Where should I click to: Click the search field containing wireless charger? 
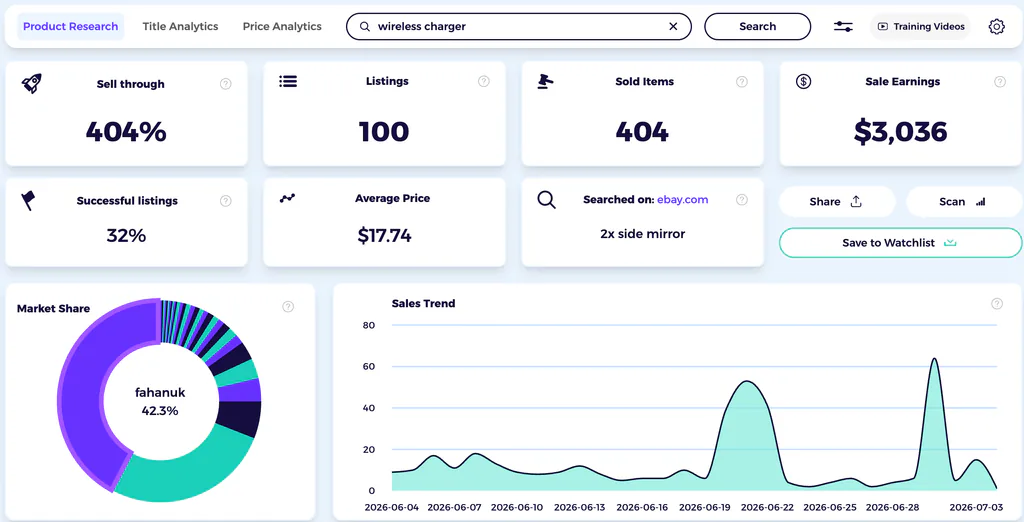pyautogui.click(x=519, y=27)
